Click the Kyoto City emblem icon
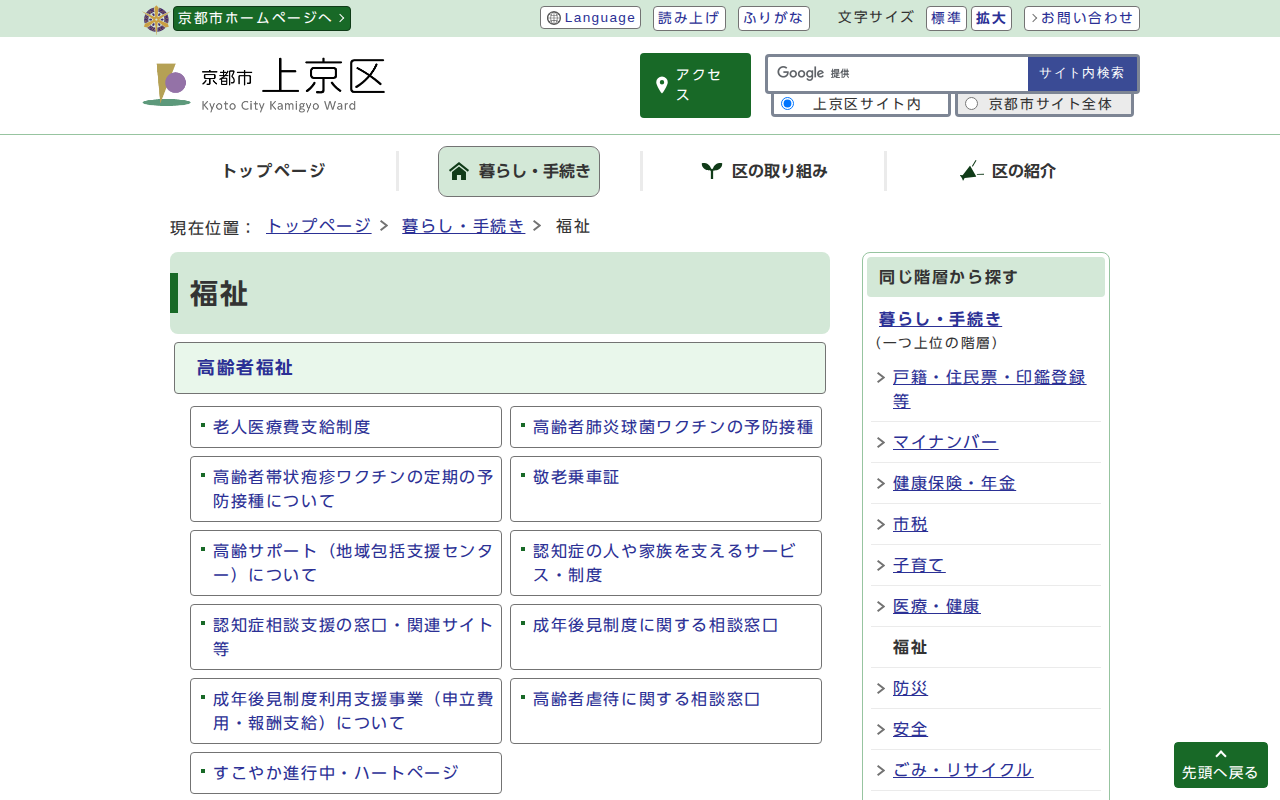1280x800 pixels. pyautogui.click(x=156, y=19)
